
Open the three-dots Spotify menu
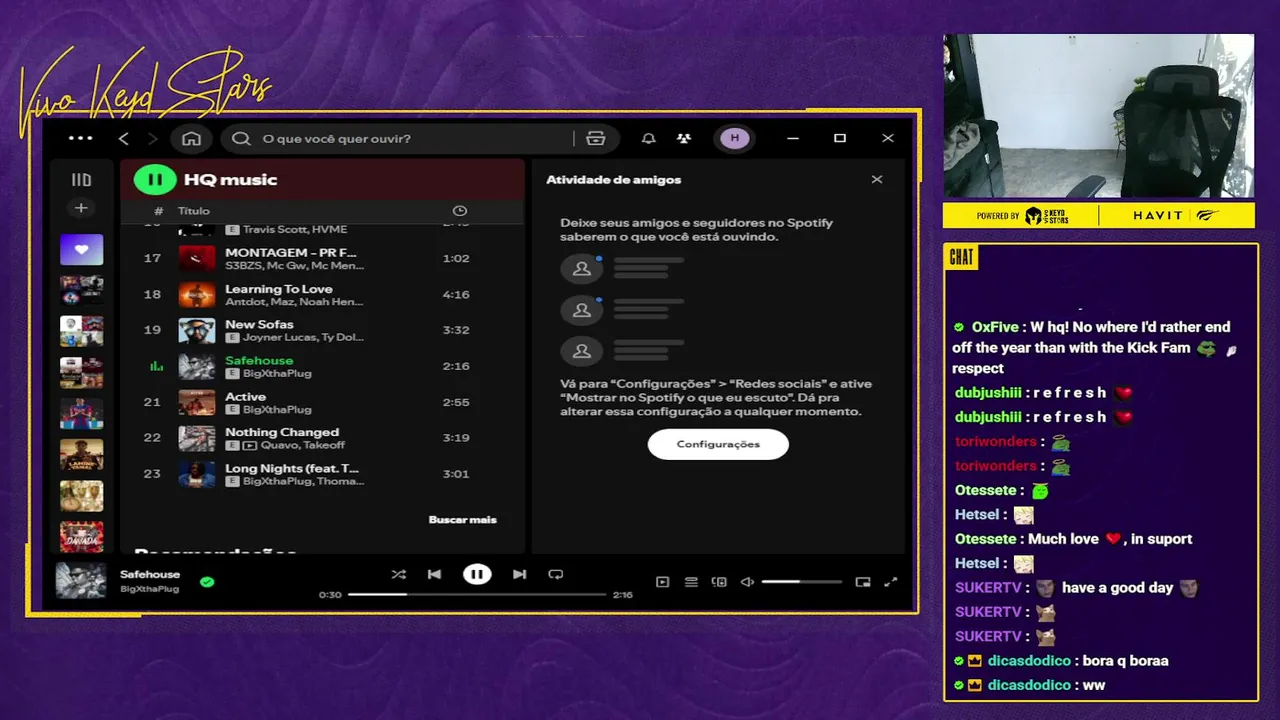tap(80, 138)
